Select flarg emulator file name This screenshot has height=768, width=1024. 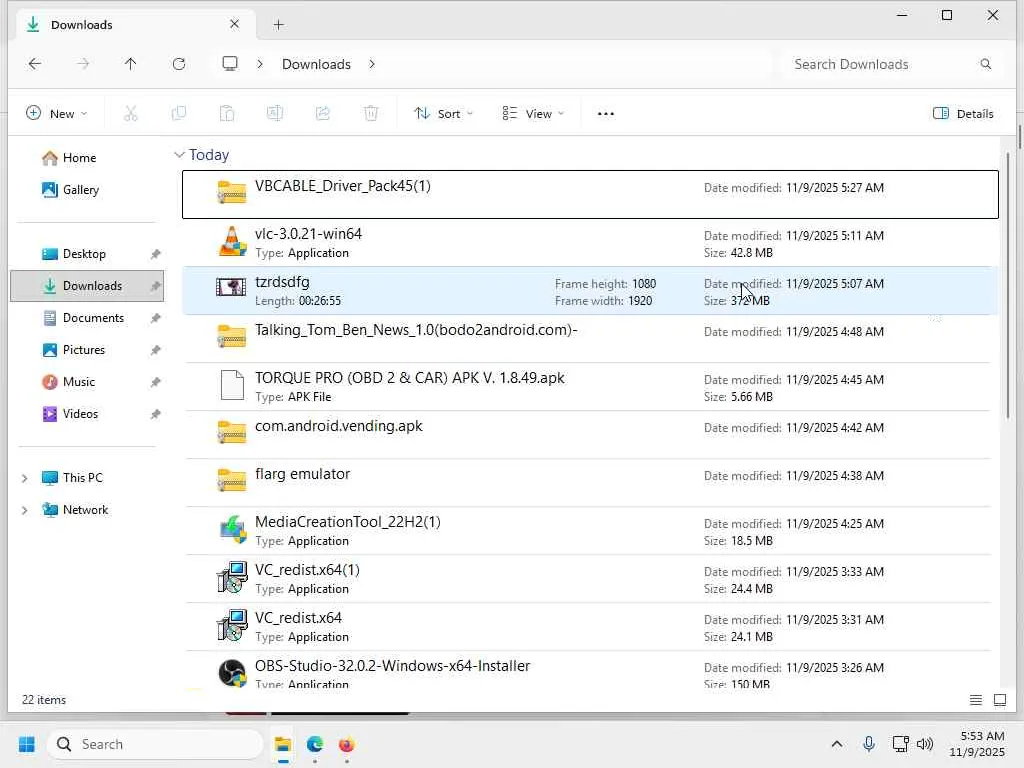tap(302, 474)
